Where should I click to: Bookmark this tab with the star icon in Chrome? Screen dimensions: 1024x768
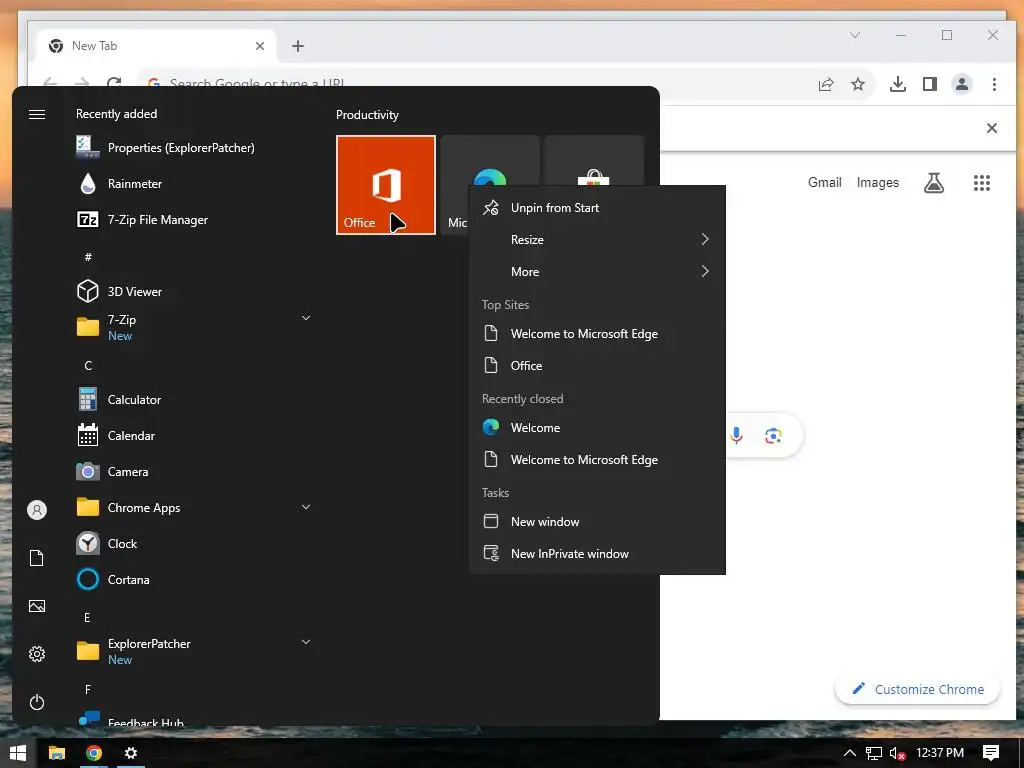[x=858, y=84]
